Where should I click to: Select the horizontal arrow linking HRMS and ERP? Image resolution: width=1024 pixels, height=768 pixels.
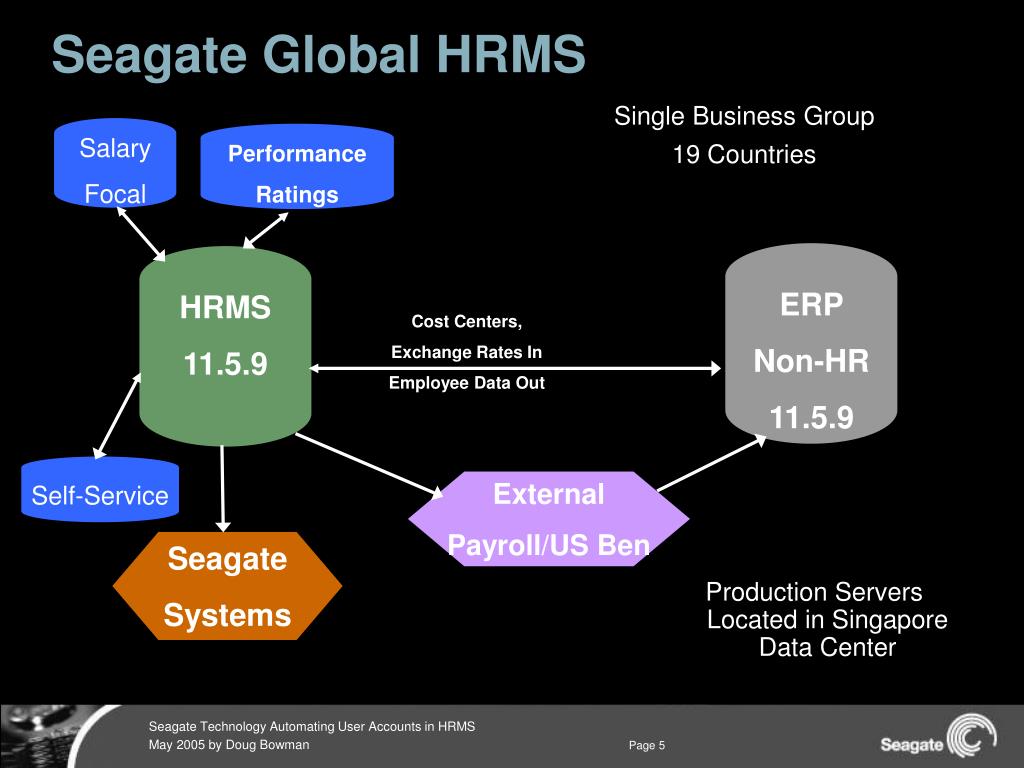pyautogui.click(x=516, y=368)
